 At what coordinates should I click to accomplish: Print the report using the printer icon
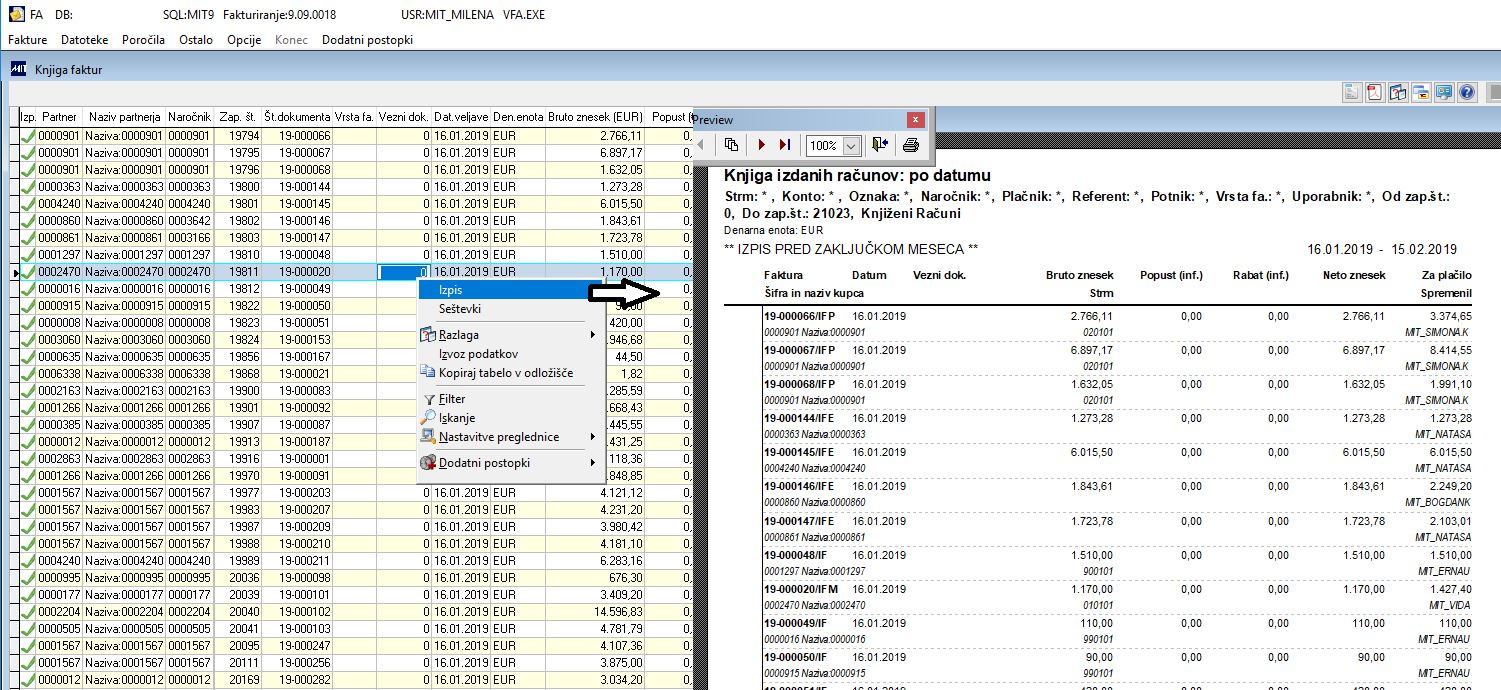(x=910, y=145)
